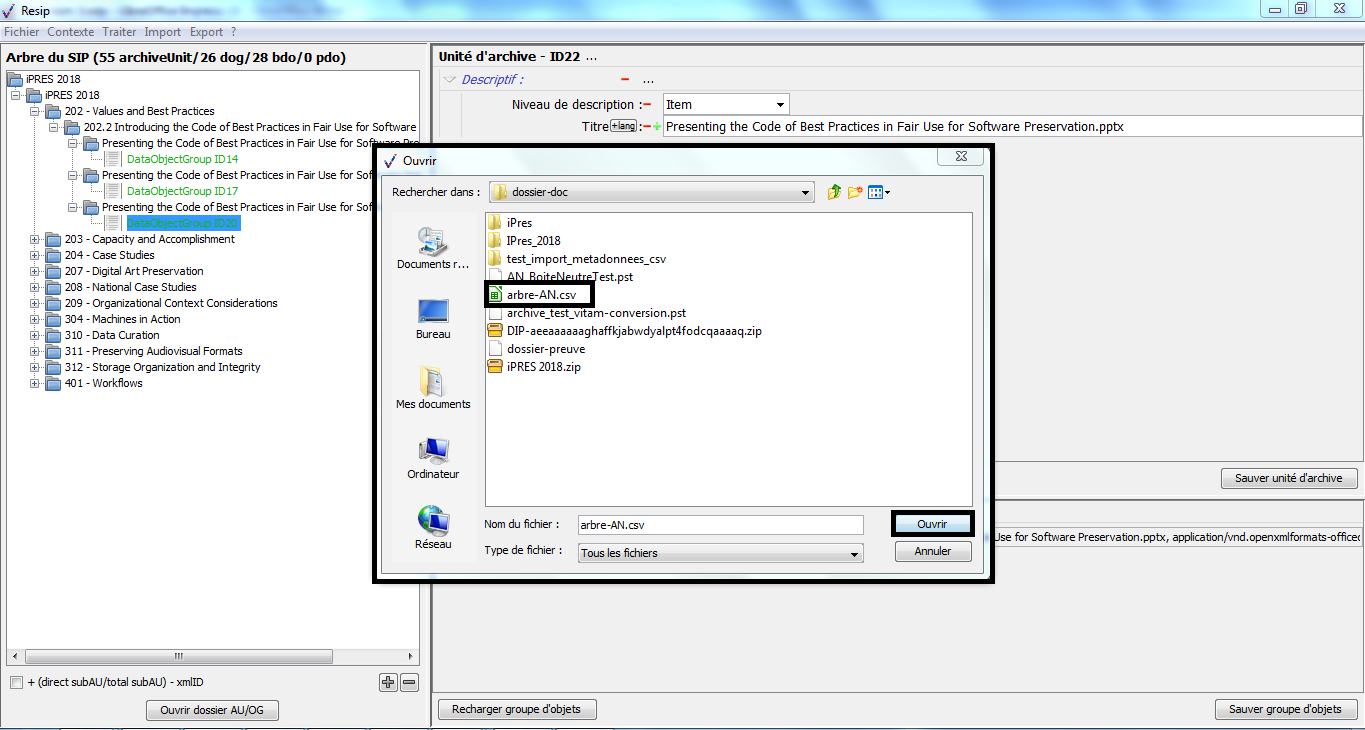This screenshot has height=730, width=1365.
Task: Click the plus expand-tree button
Action: 388,682
